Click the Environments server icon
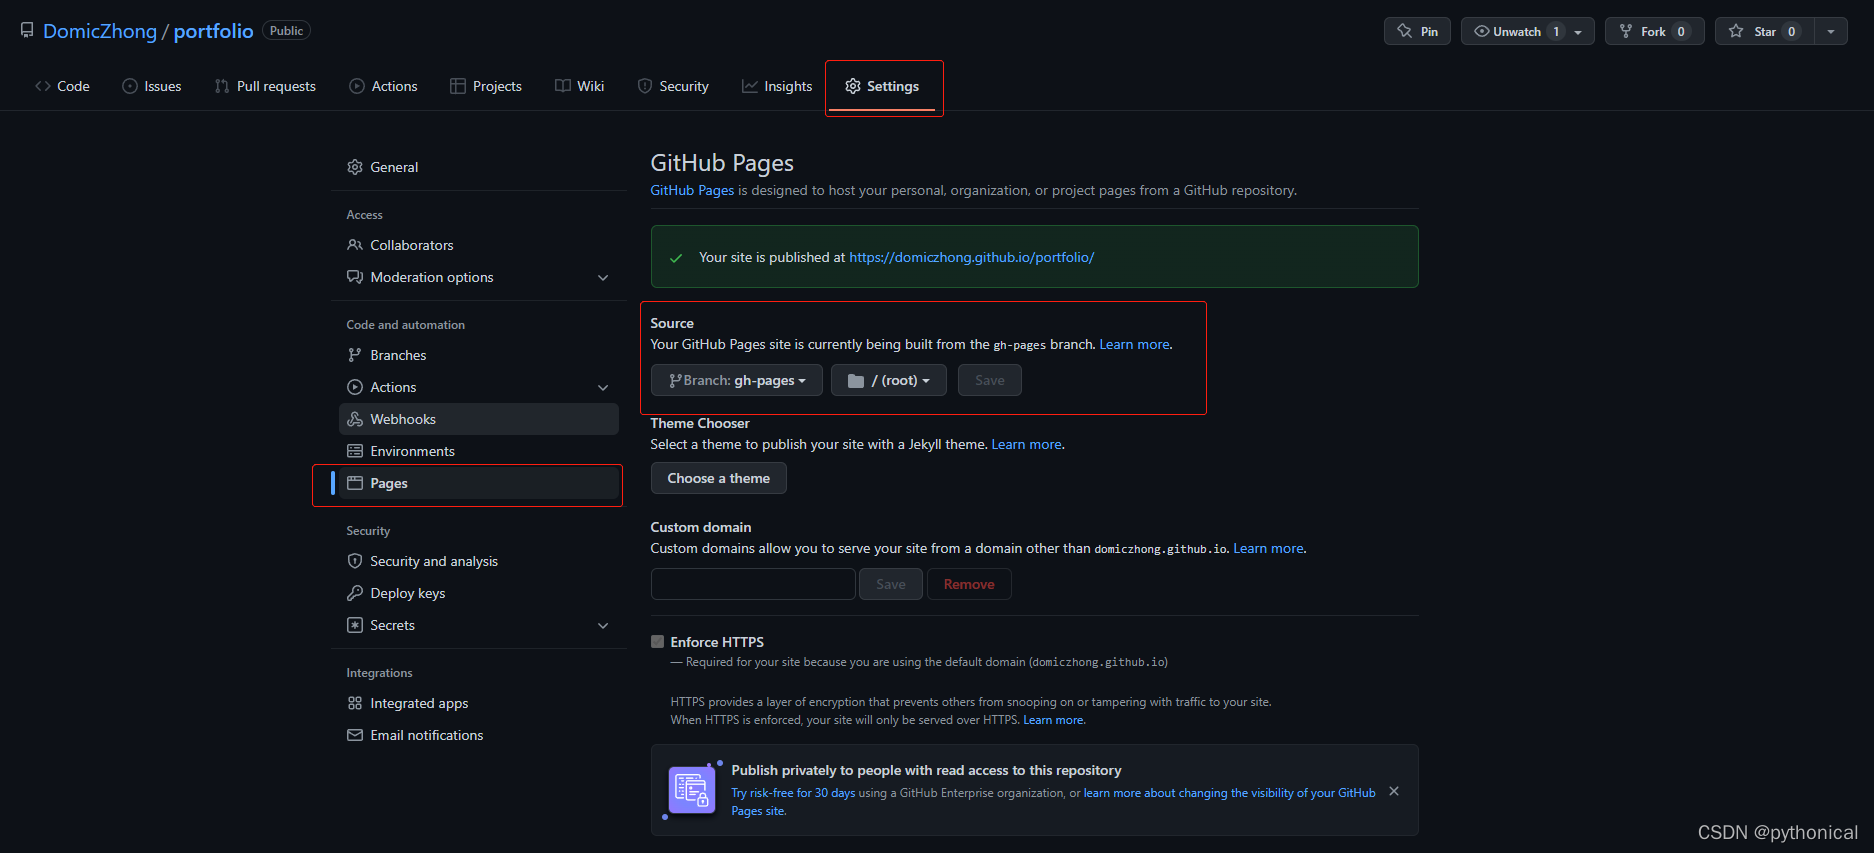1874x853 pixels. (355, 451)
